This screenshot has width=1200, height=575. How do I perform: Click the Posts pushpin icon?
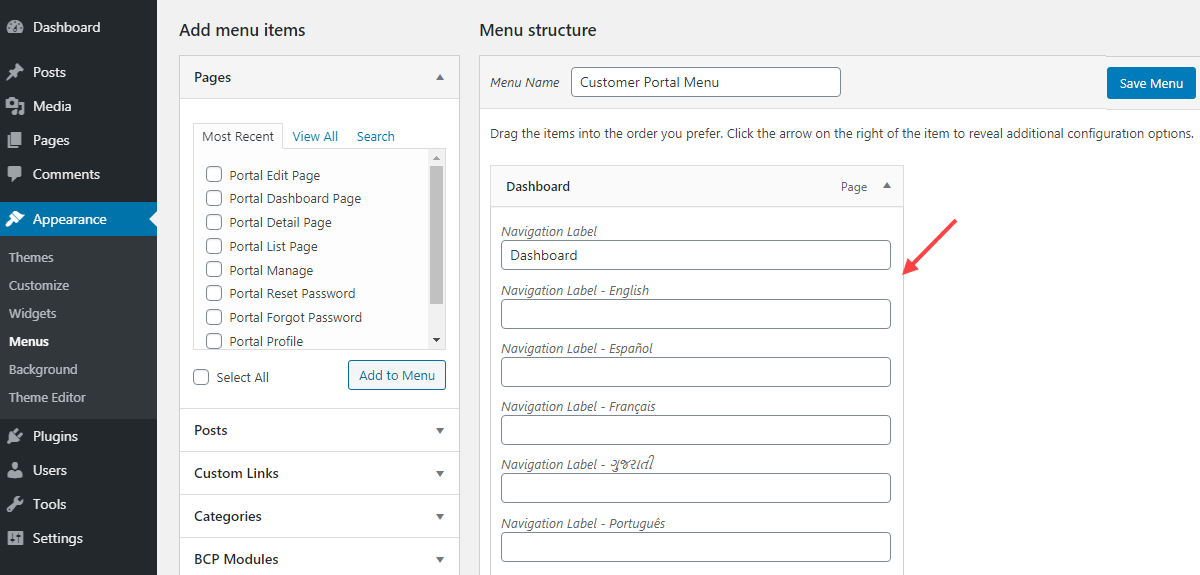click(x=15, y=73)
